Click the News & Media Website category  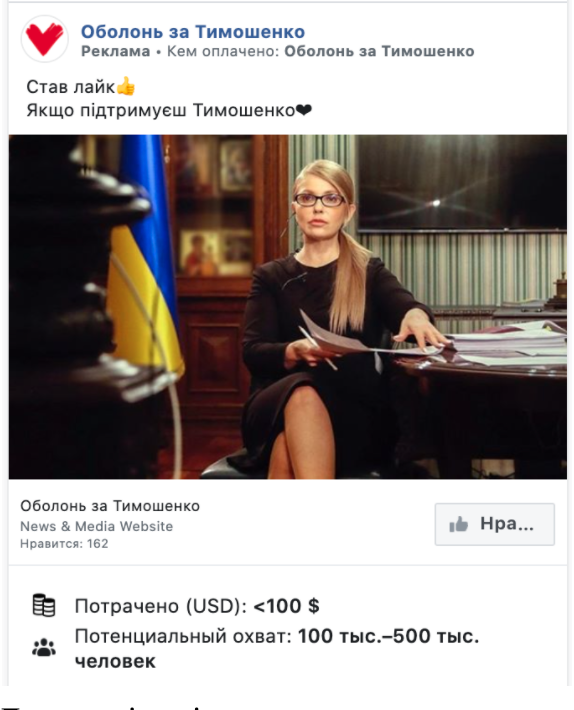(96, 526)
